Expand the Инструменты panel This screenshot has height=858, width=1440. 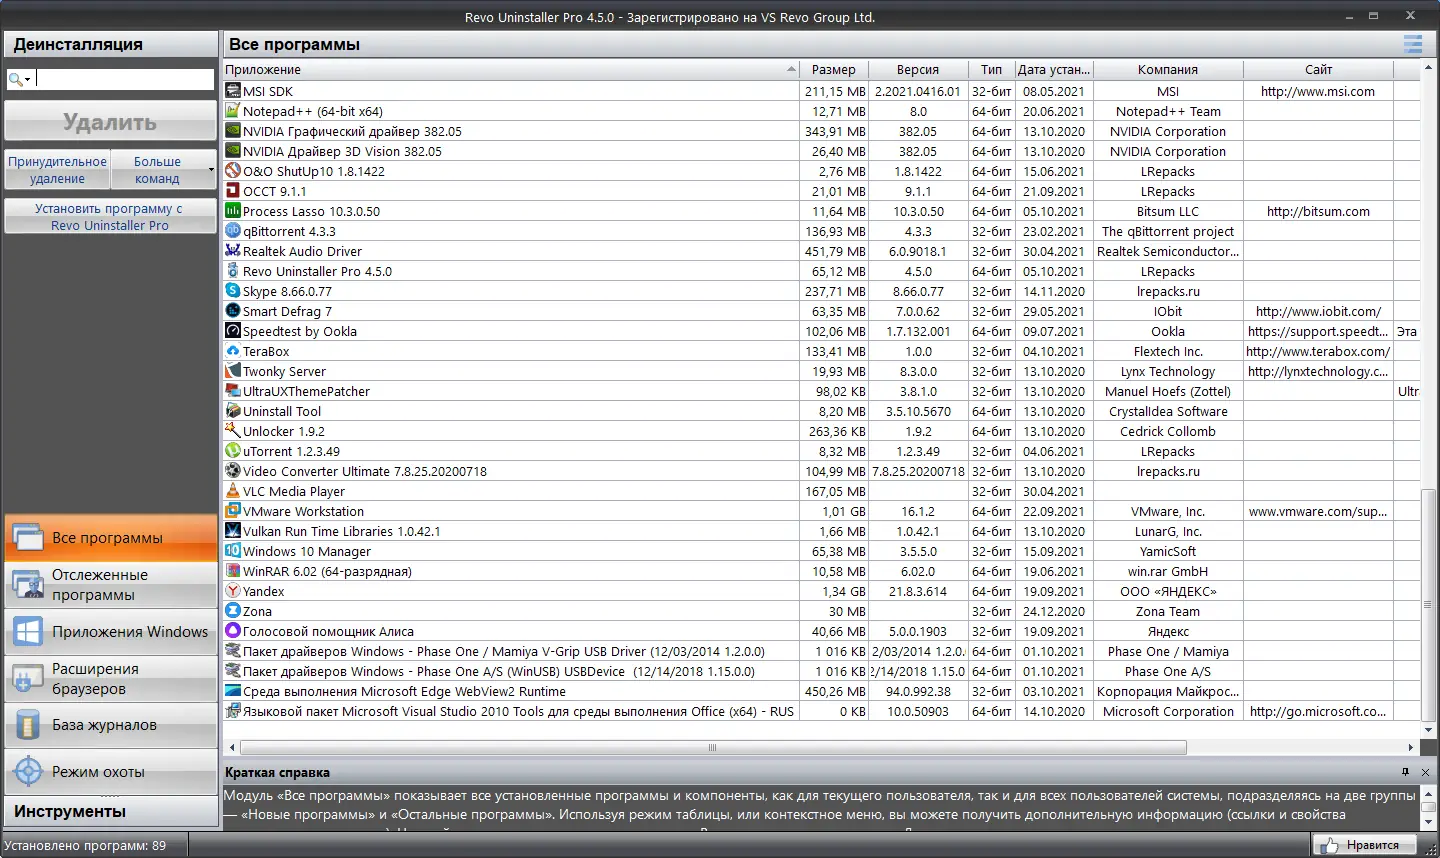pos(110,811)
